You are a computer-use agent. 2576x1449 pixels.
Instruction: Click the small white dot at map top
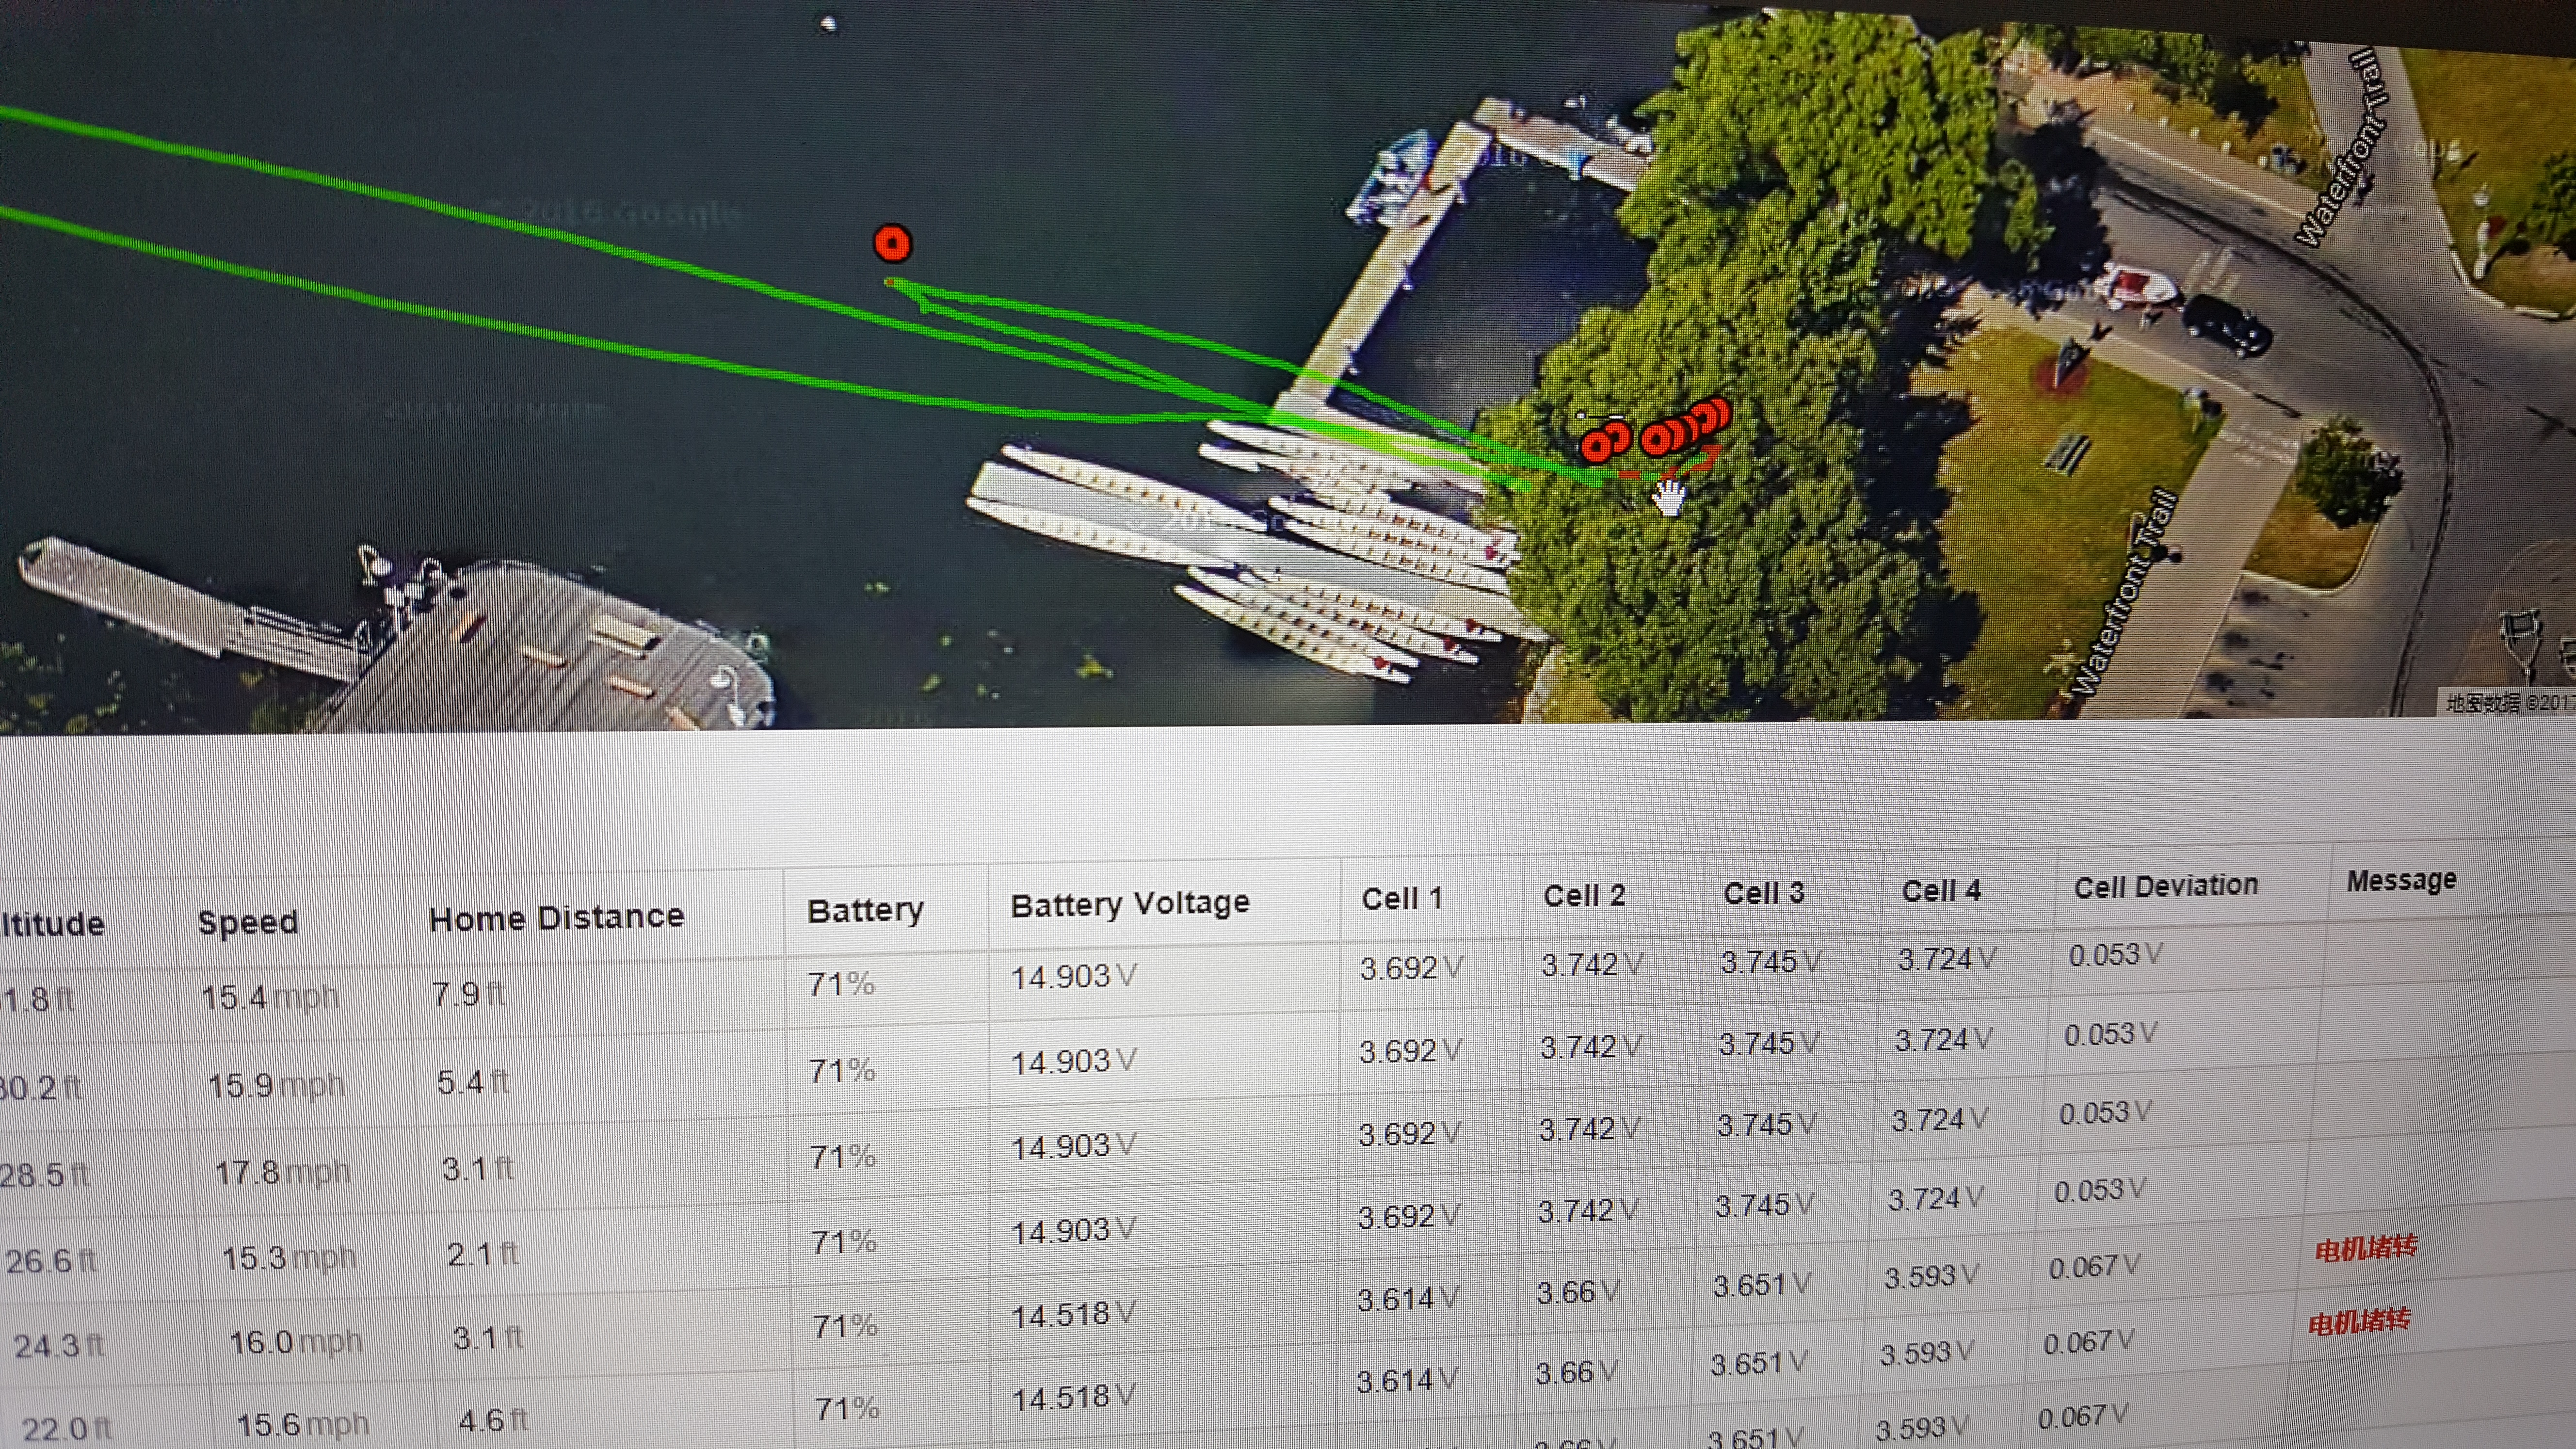(x=828, y=24)
